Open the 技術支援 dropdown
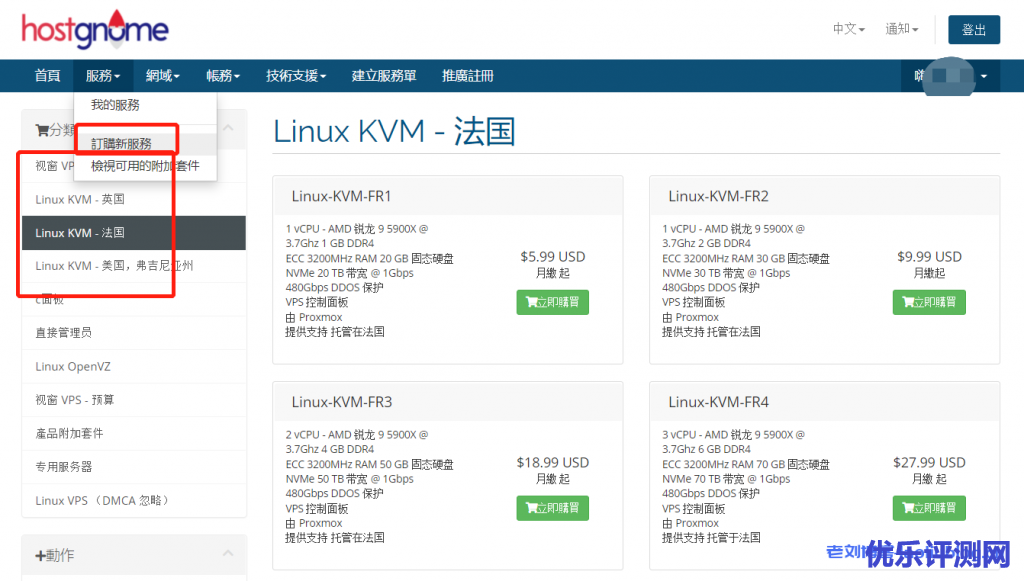Screen dimensions: 1024x581 pos(296,76)
